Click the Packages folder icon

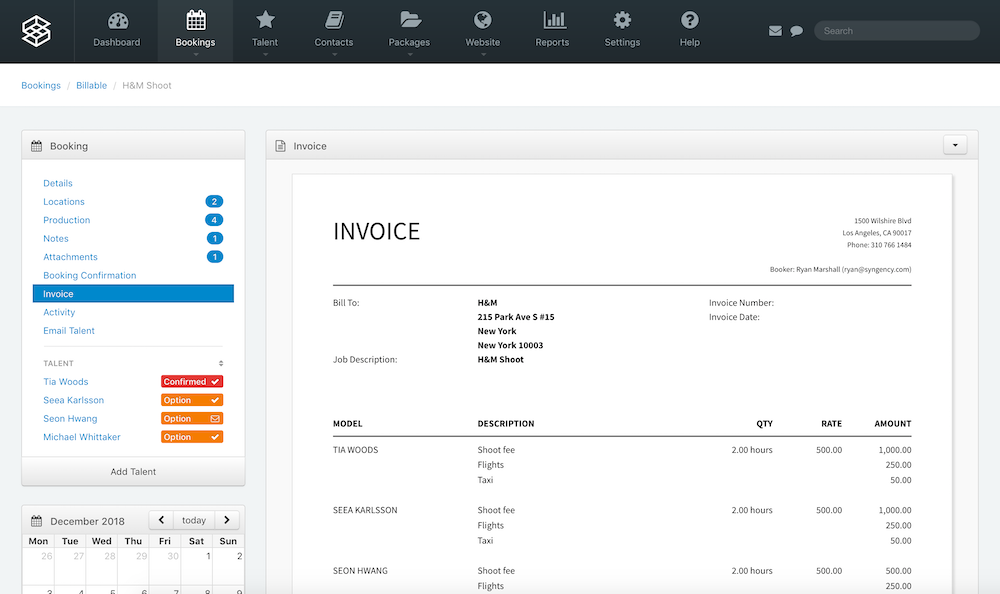click(410, 20)
